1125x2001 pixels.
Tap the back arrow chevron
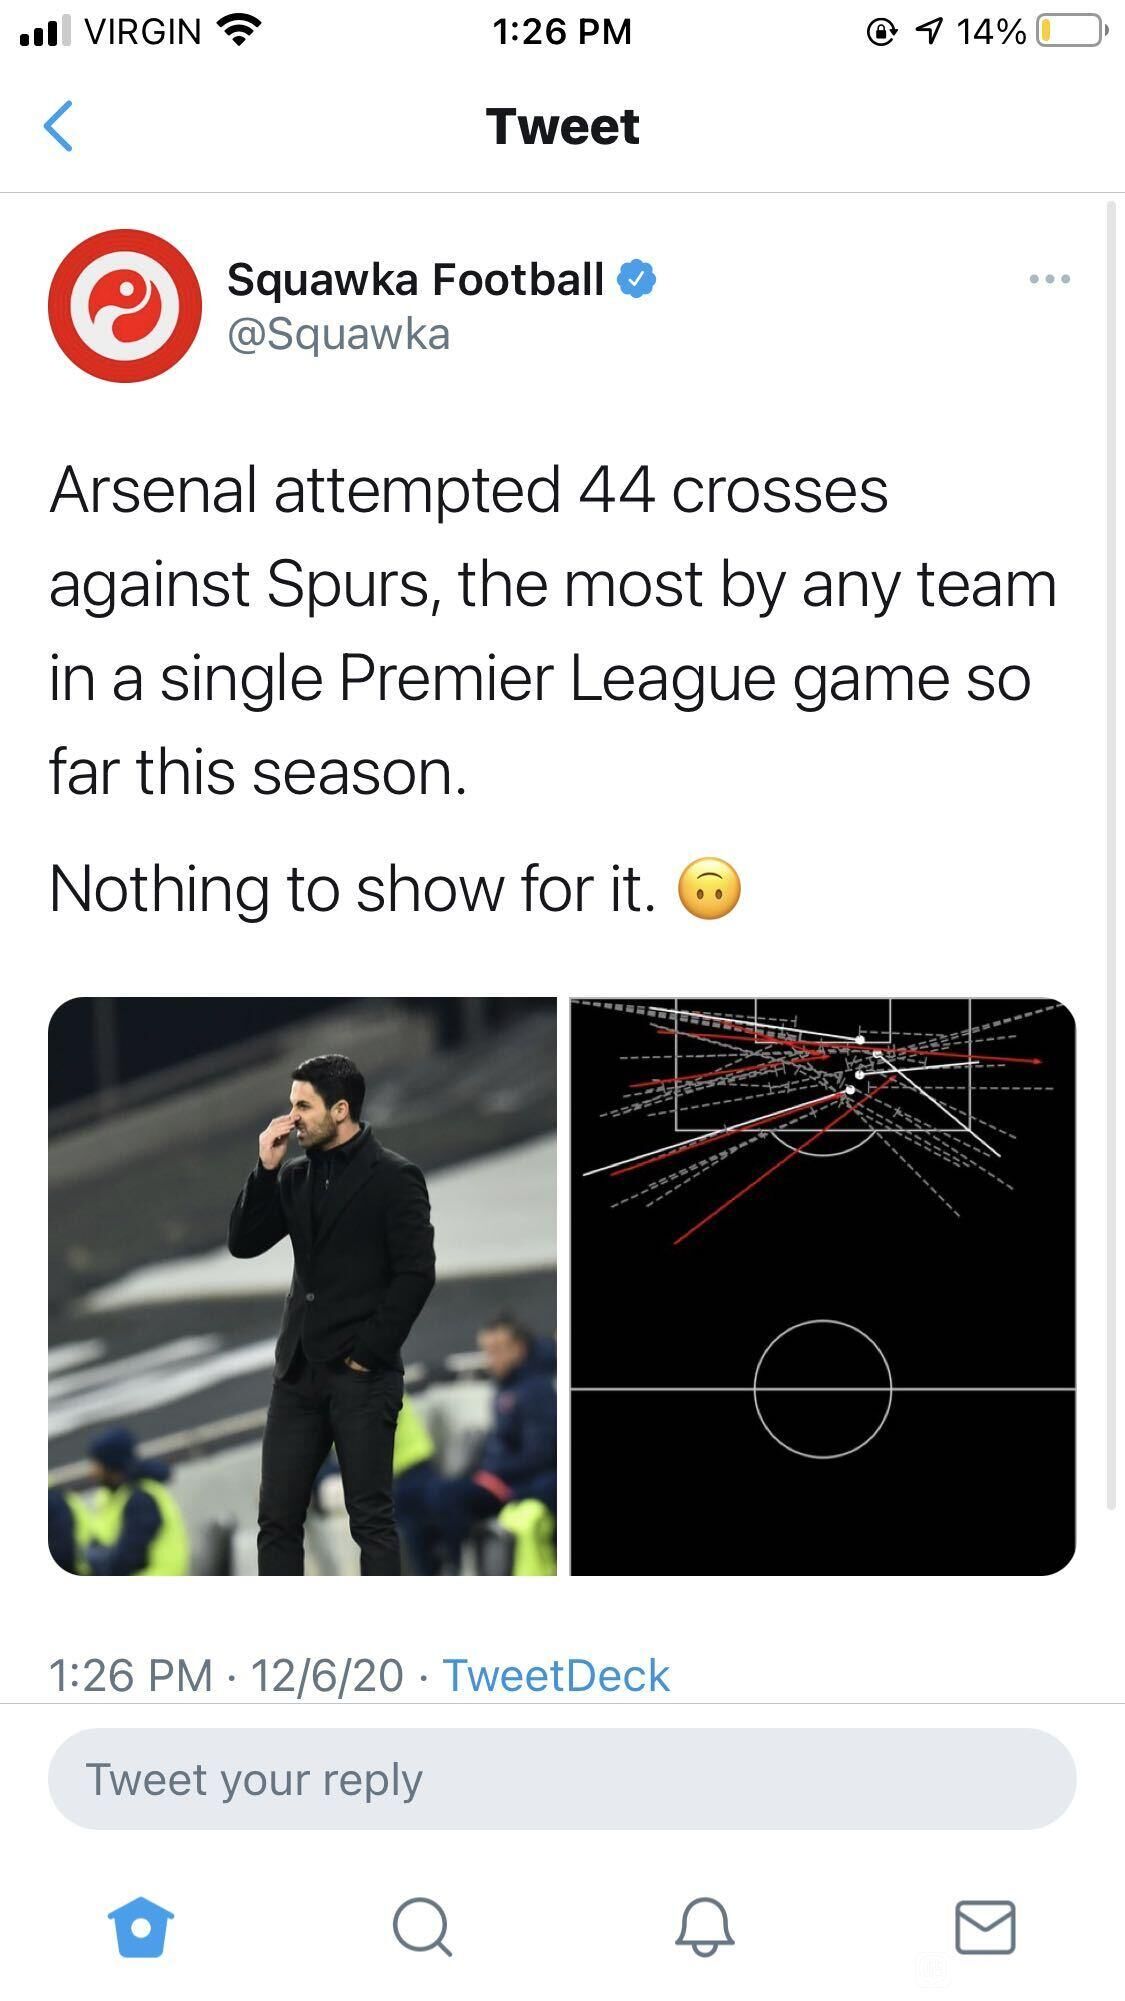click(x=59, y=126)
